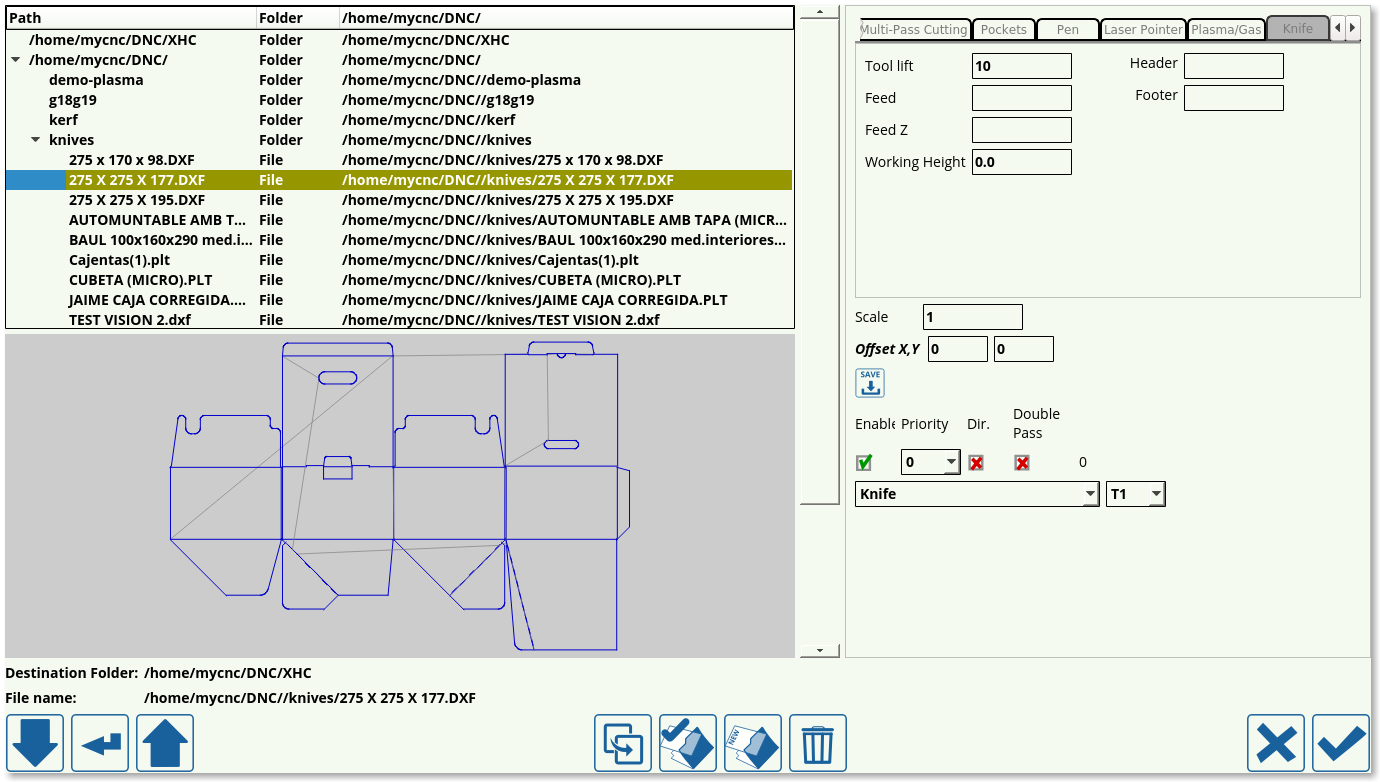Image resolution: width=1380 pixels, height=782 pixels.
Task: Click the trash can delete icon
Action: (x=817, y=743)
